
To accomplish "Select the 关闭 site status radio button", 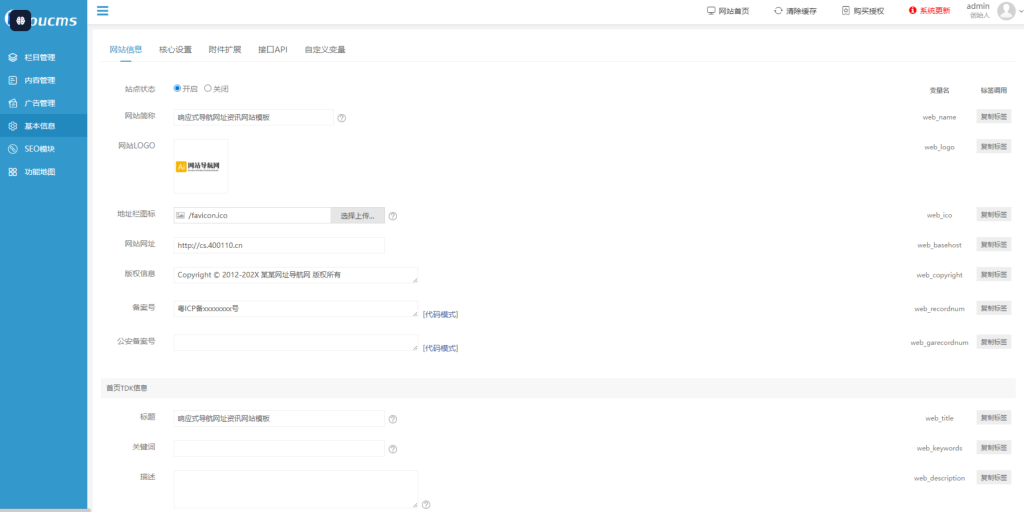I will click(208, 88).
